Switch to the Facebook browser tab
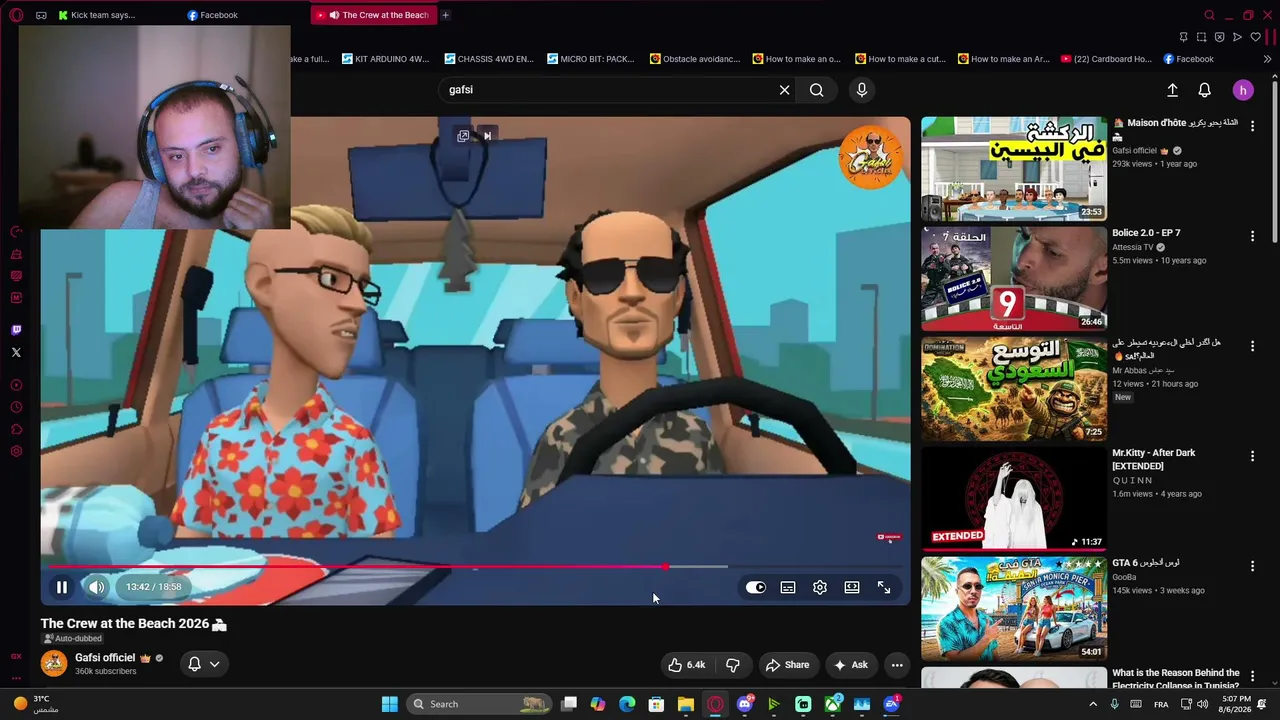 [212, 15]
